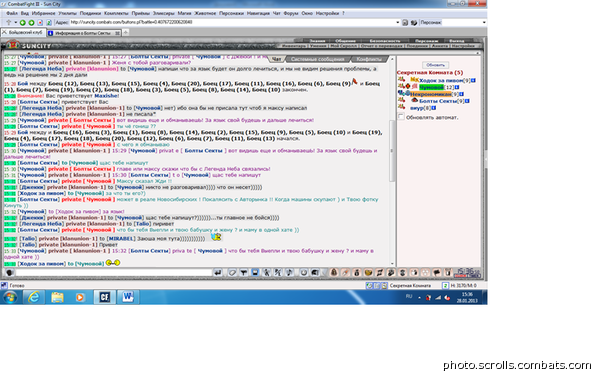Viewport: 600px width, 375px height.
Task: Open Windows Explorer folder icon in the taskbar
Action: 57,297
